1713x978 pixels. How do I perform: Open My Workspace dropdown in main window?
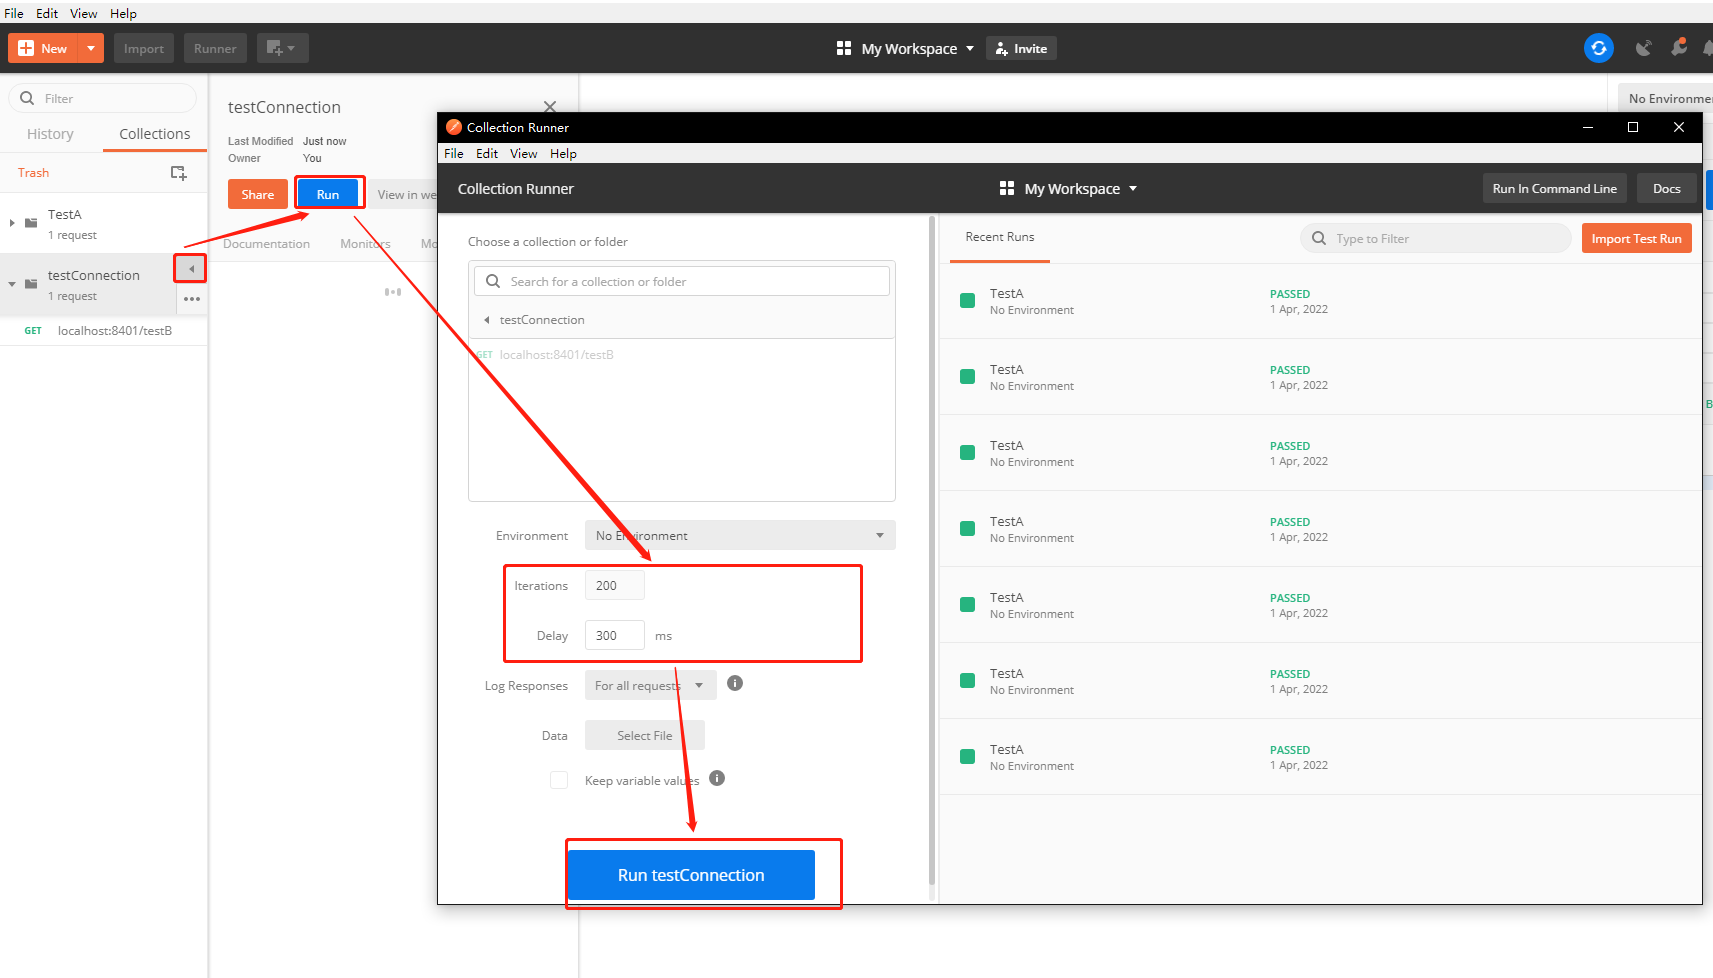[x=906, y=48]
